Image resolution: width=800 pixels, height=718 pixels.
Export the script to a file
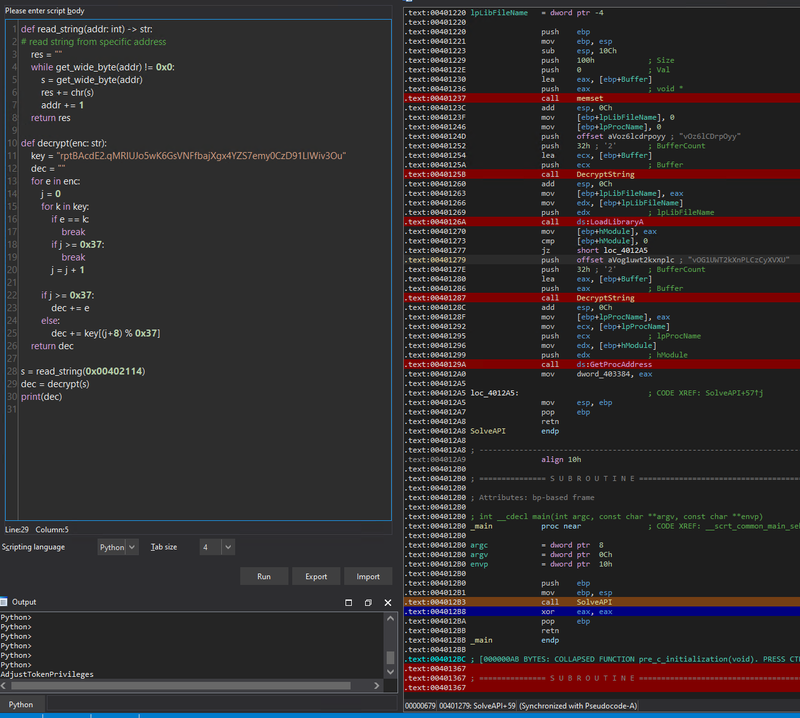[316, 576]
